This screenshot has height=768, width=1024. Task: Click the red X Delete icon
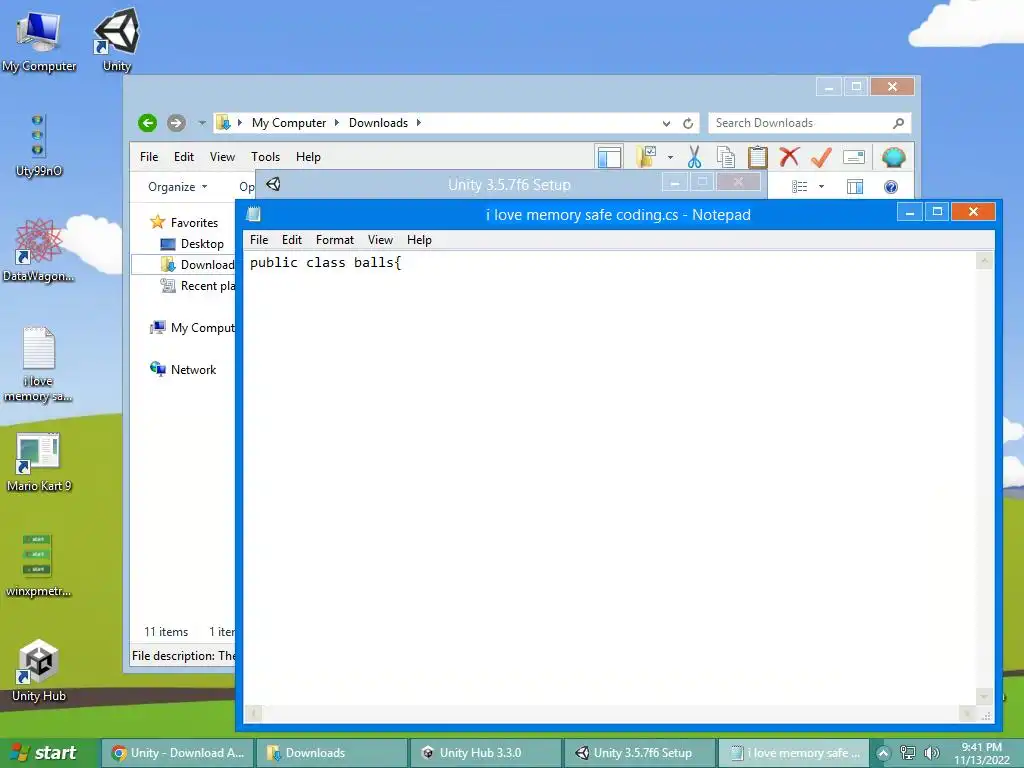coord(790,157)
